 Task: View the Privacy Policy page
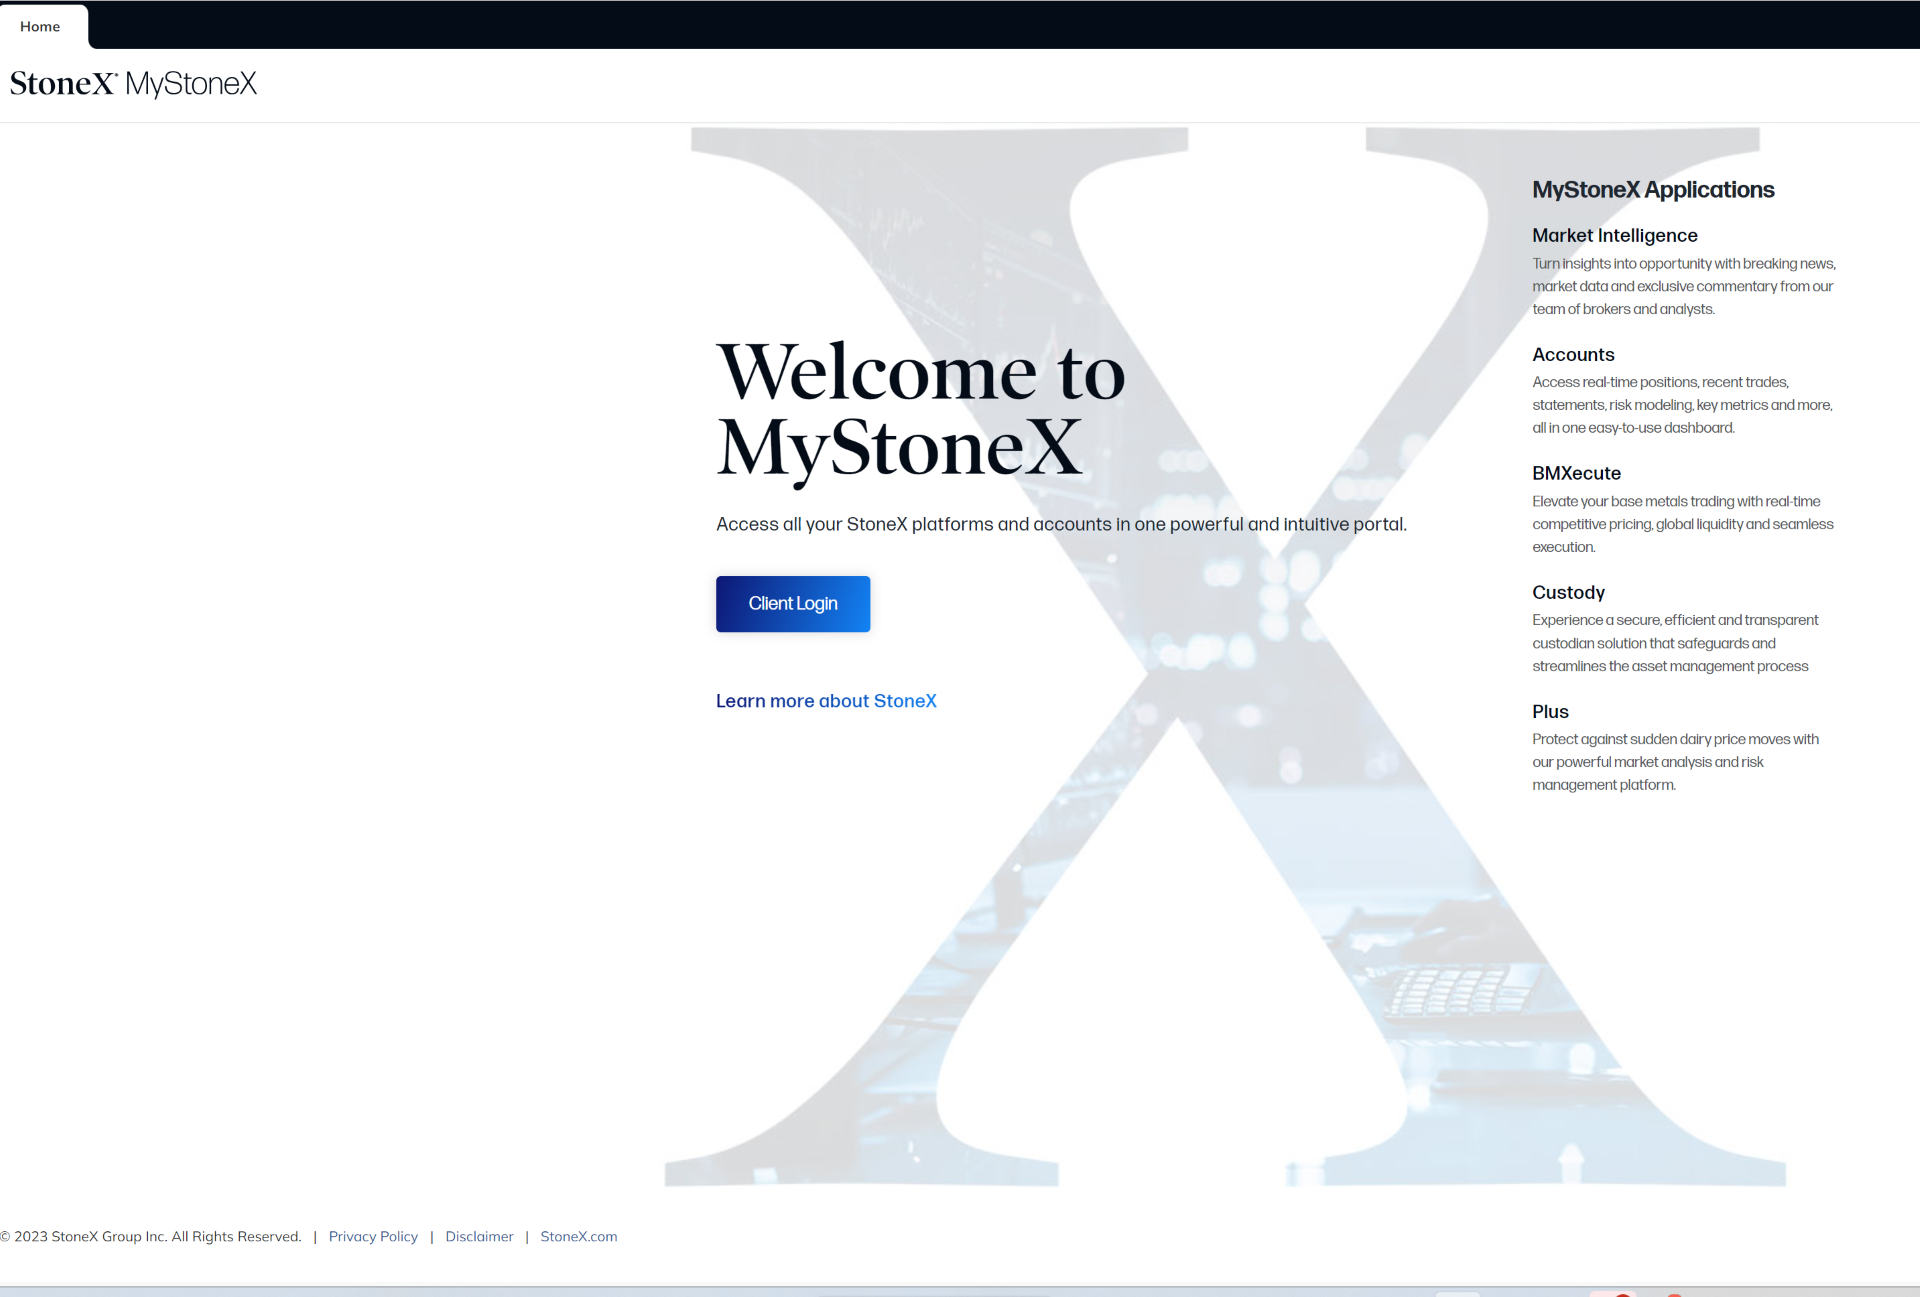373,1236
